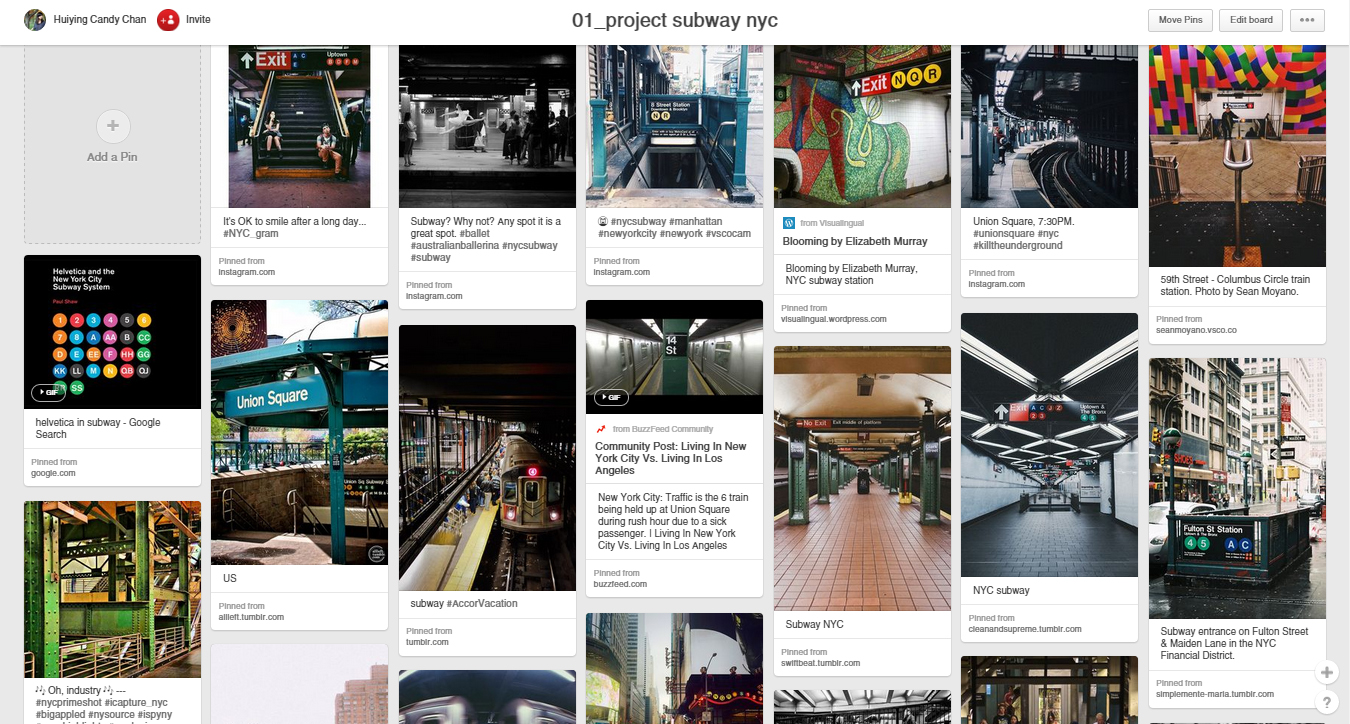
Task: Open the seanmoyano.vsco.co source link
Action: click(x=1198, y=330)
